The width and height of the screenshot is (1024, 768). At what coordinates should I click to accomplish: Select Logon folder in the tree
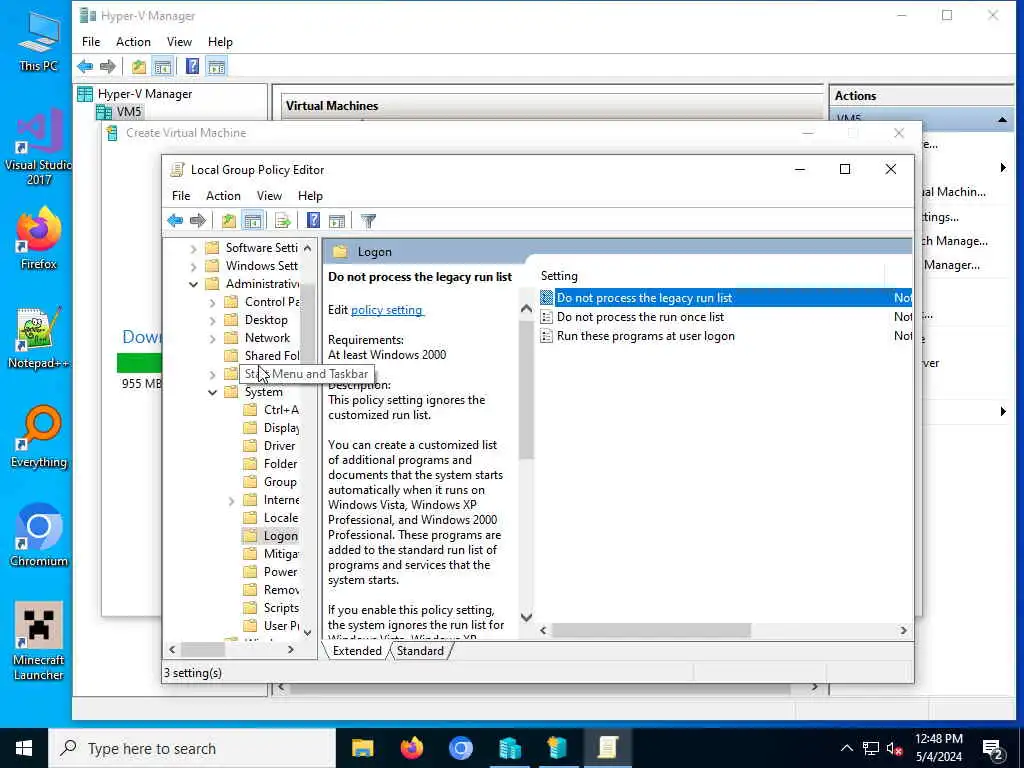pyautogui.click(x=281, y=536)
